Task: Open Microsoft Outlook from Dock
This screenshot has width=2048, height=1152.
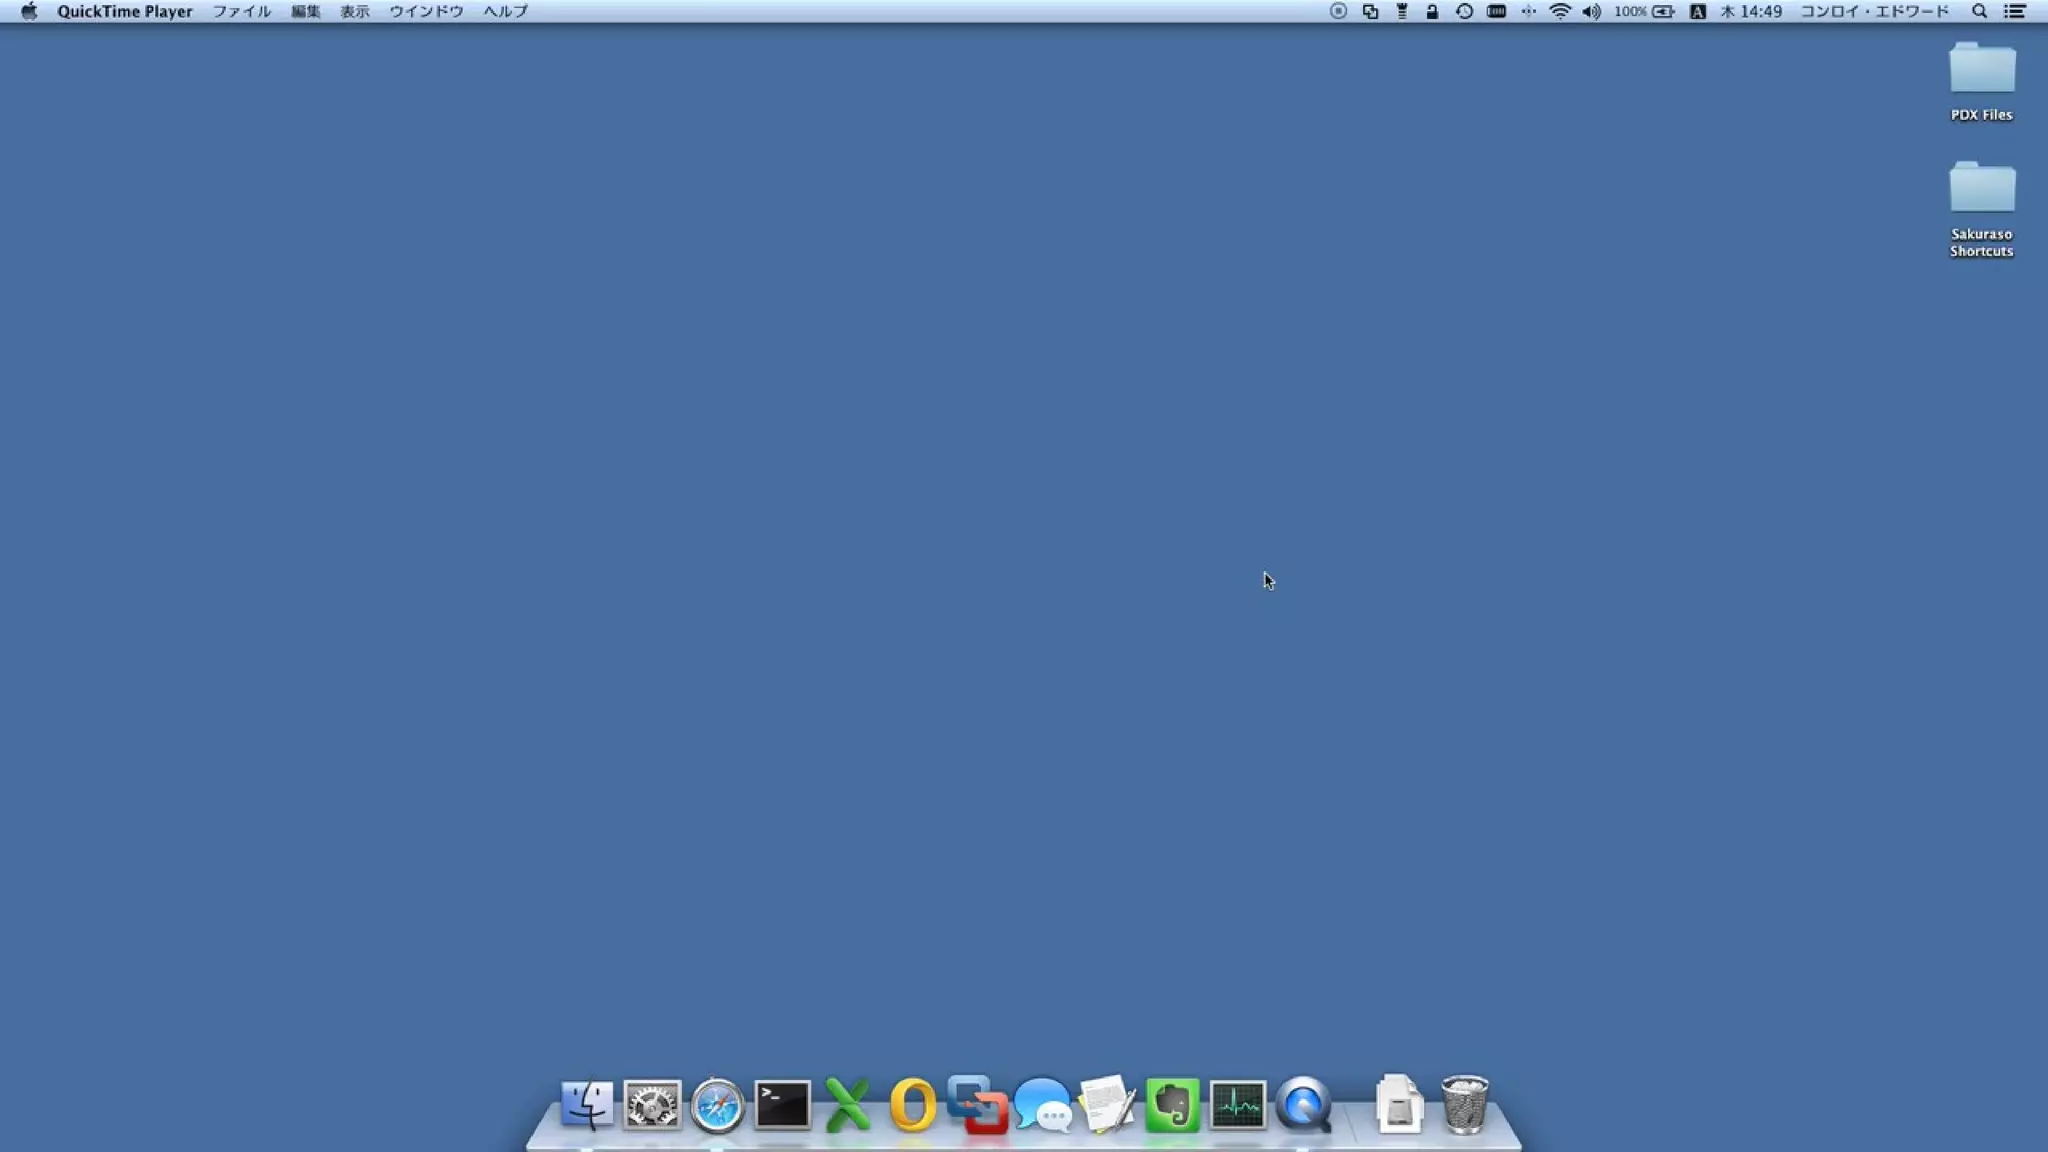Action: pos(912,1105)
